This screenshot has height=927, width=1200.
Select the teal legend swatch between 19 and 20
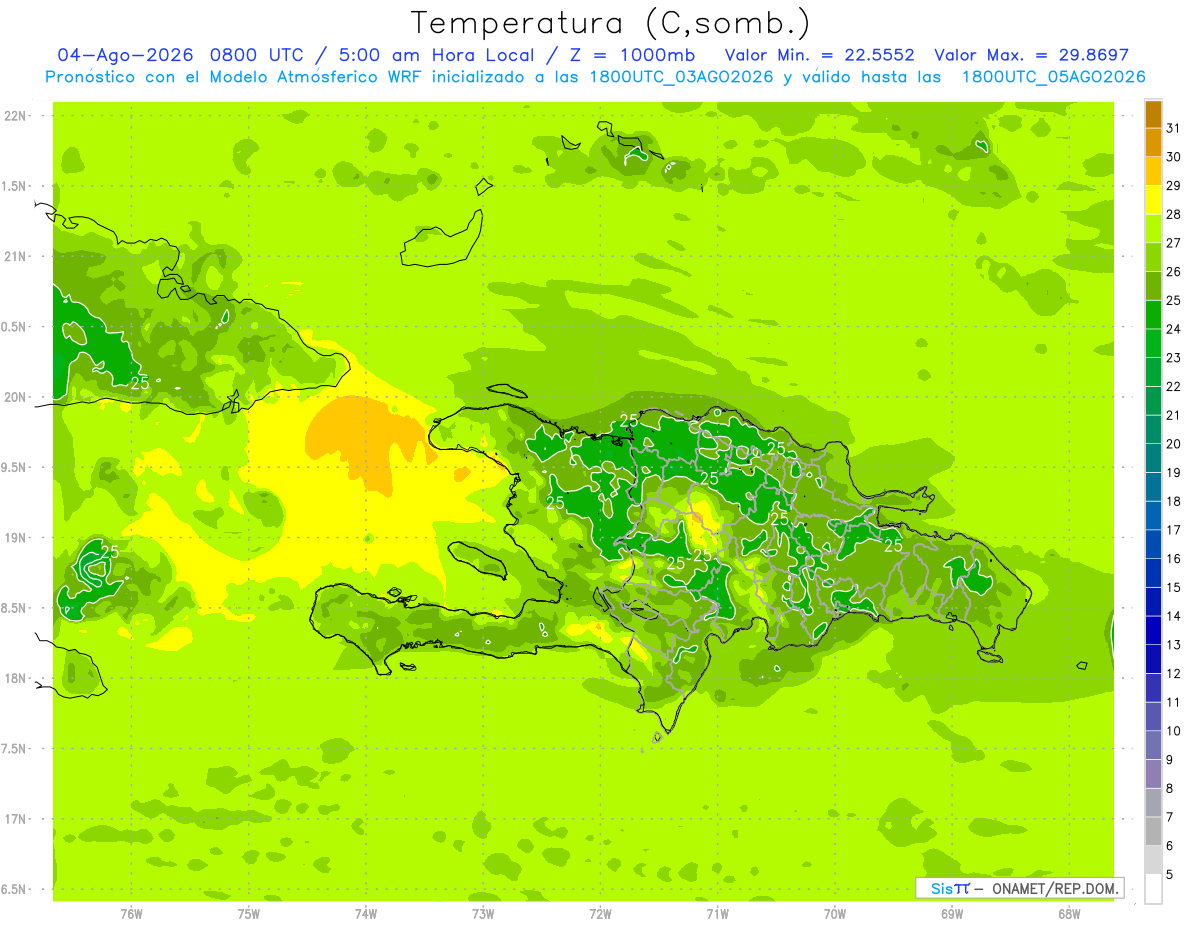(x=1153, y=459)
